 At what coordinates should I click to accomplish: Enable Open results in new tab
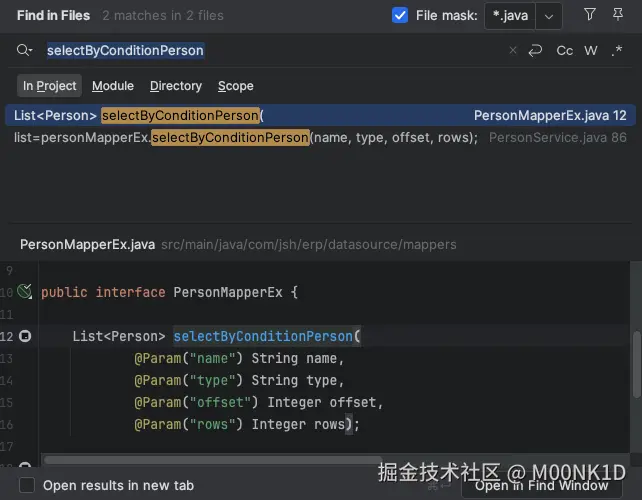(27, 485)
